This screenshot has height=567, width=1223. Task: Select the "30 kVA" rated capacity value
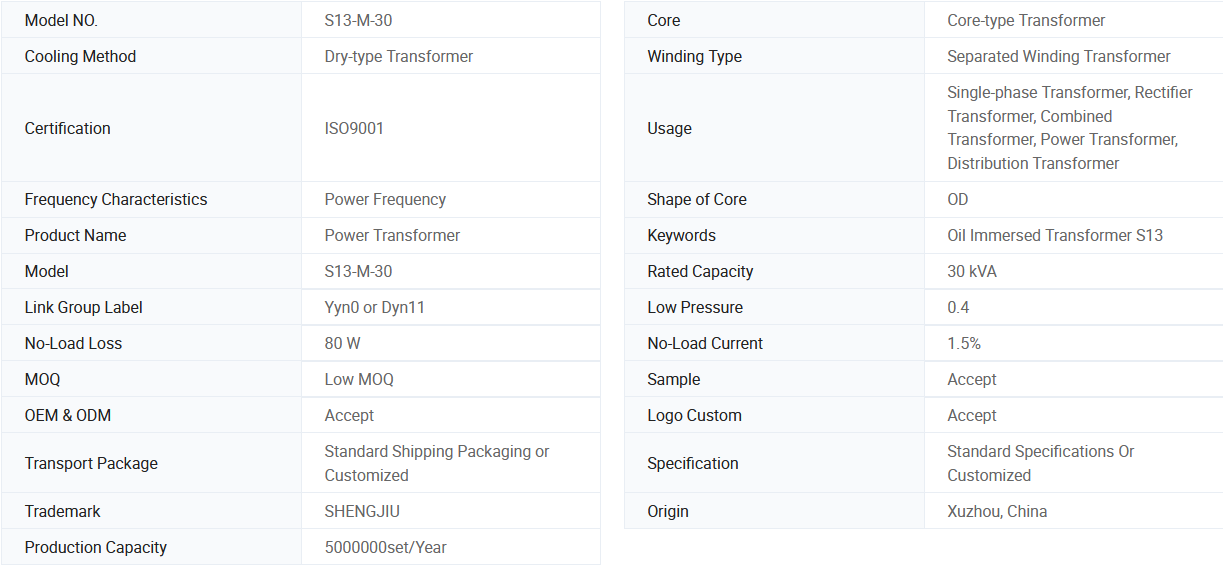[972, 271]
